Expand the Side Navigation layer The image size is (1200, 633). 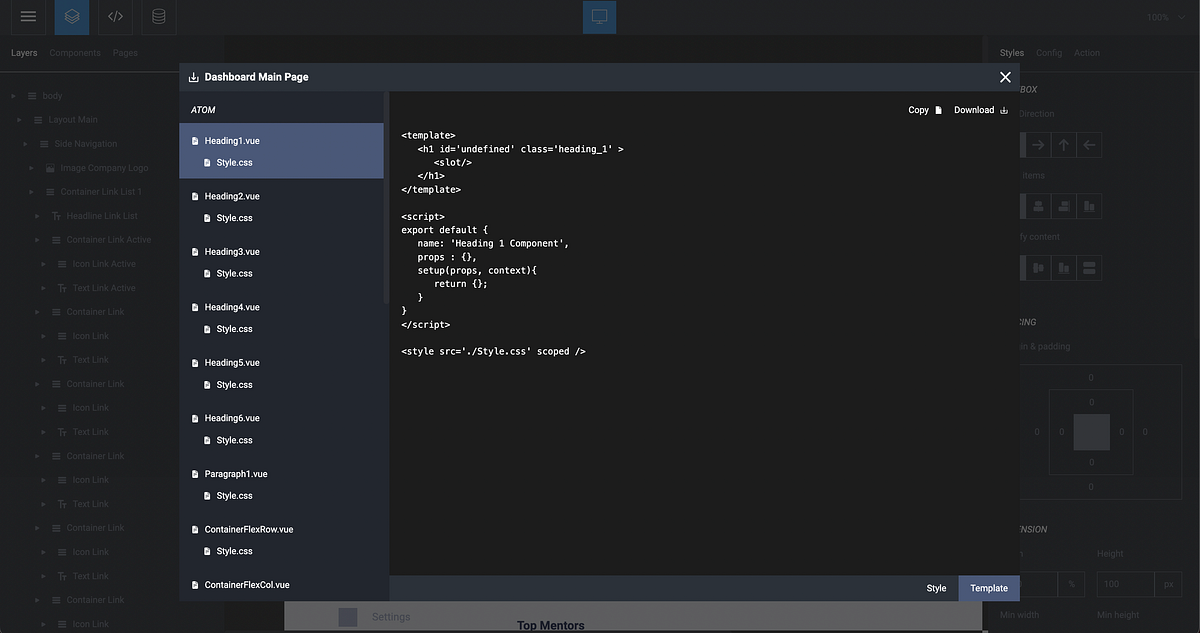(25, 143)
